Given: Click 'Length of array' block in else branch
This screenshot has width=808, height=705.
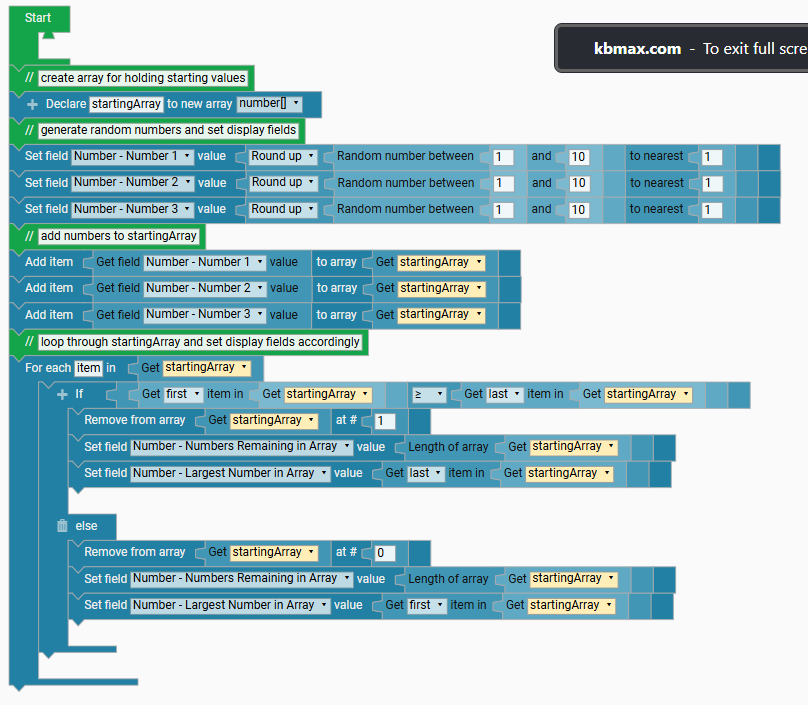Looking at the screenshot, I should pyautogui.click(x=448, y=579).
